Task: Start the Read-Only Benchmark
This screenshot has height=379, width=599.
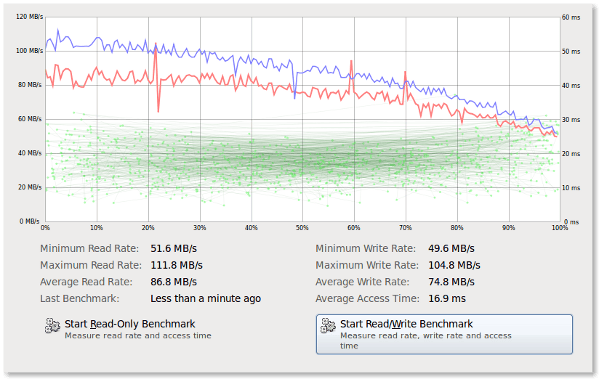Action: pyautogui.click(x=128, y=329)
